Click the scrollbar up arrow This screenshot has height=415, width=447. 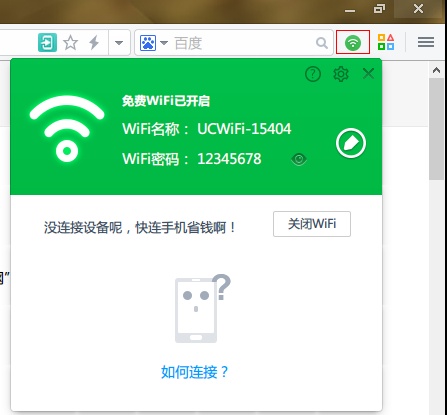[x=436, y=70]
